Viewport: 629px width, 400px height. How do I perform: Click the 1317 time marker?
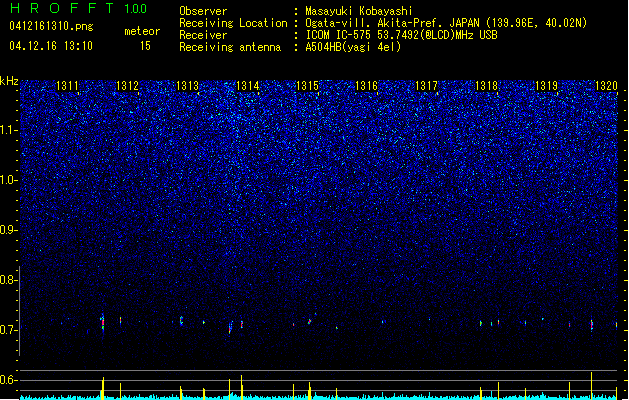(x=426, y=85)
